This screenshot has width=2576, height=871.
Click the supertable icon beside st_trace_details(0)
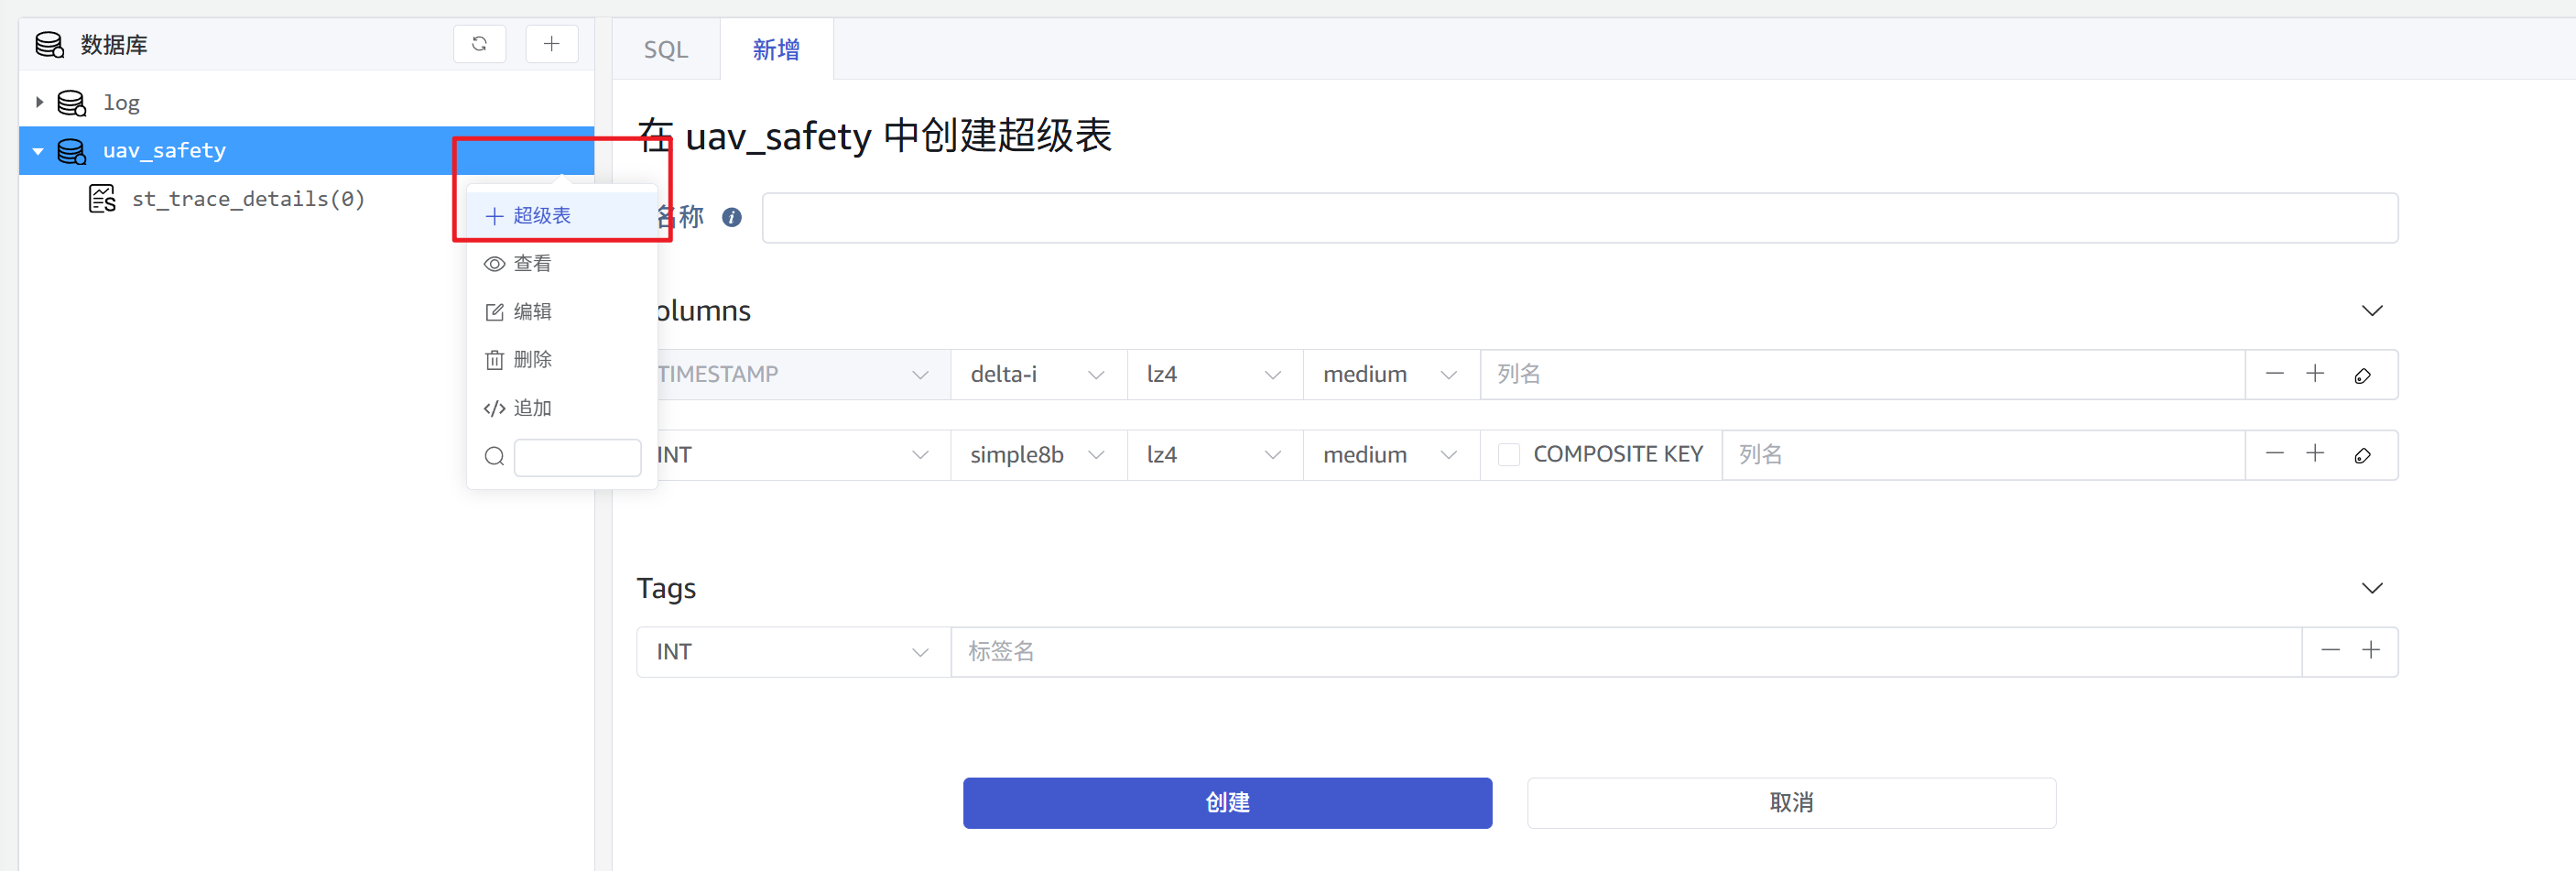pos(102,198)
